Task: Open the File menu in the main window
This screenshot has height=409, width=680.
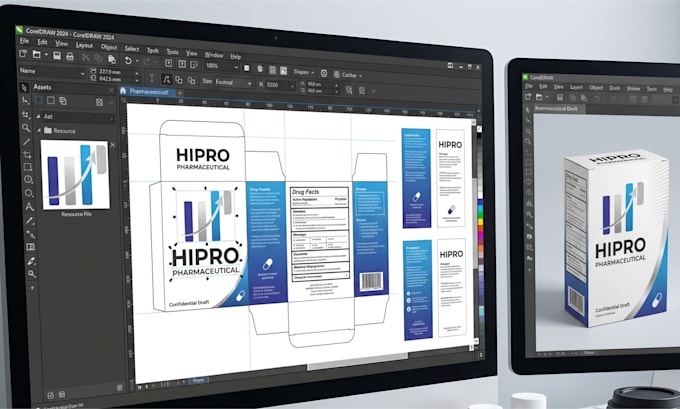Action: [24, 41]
